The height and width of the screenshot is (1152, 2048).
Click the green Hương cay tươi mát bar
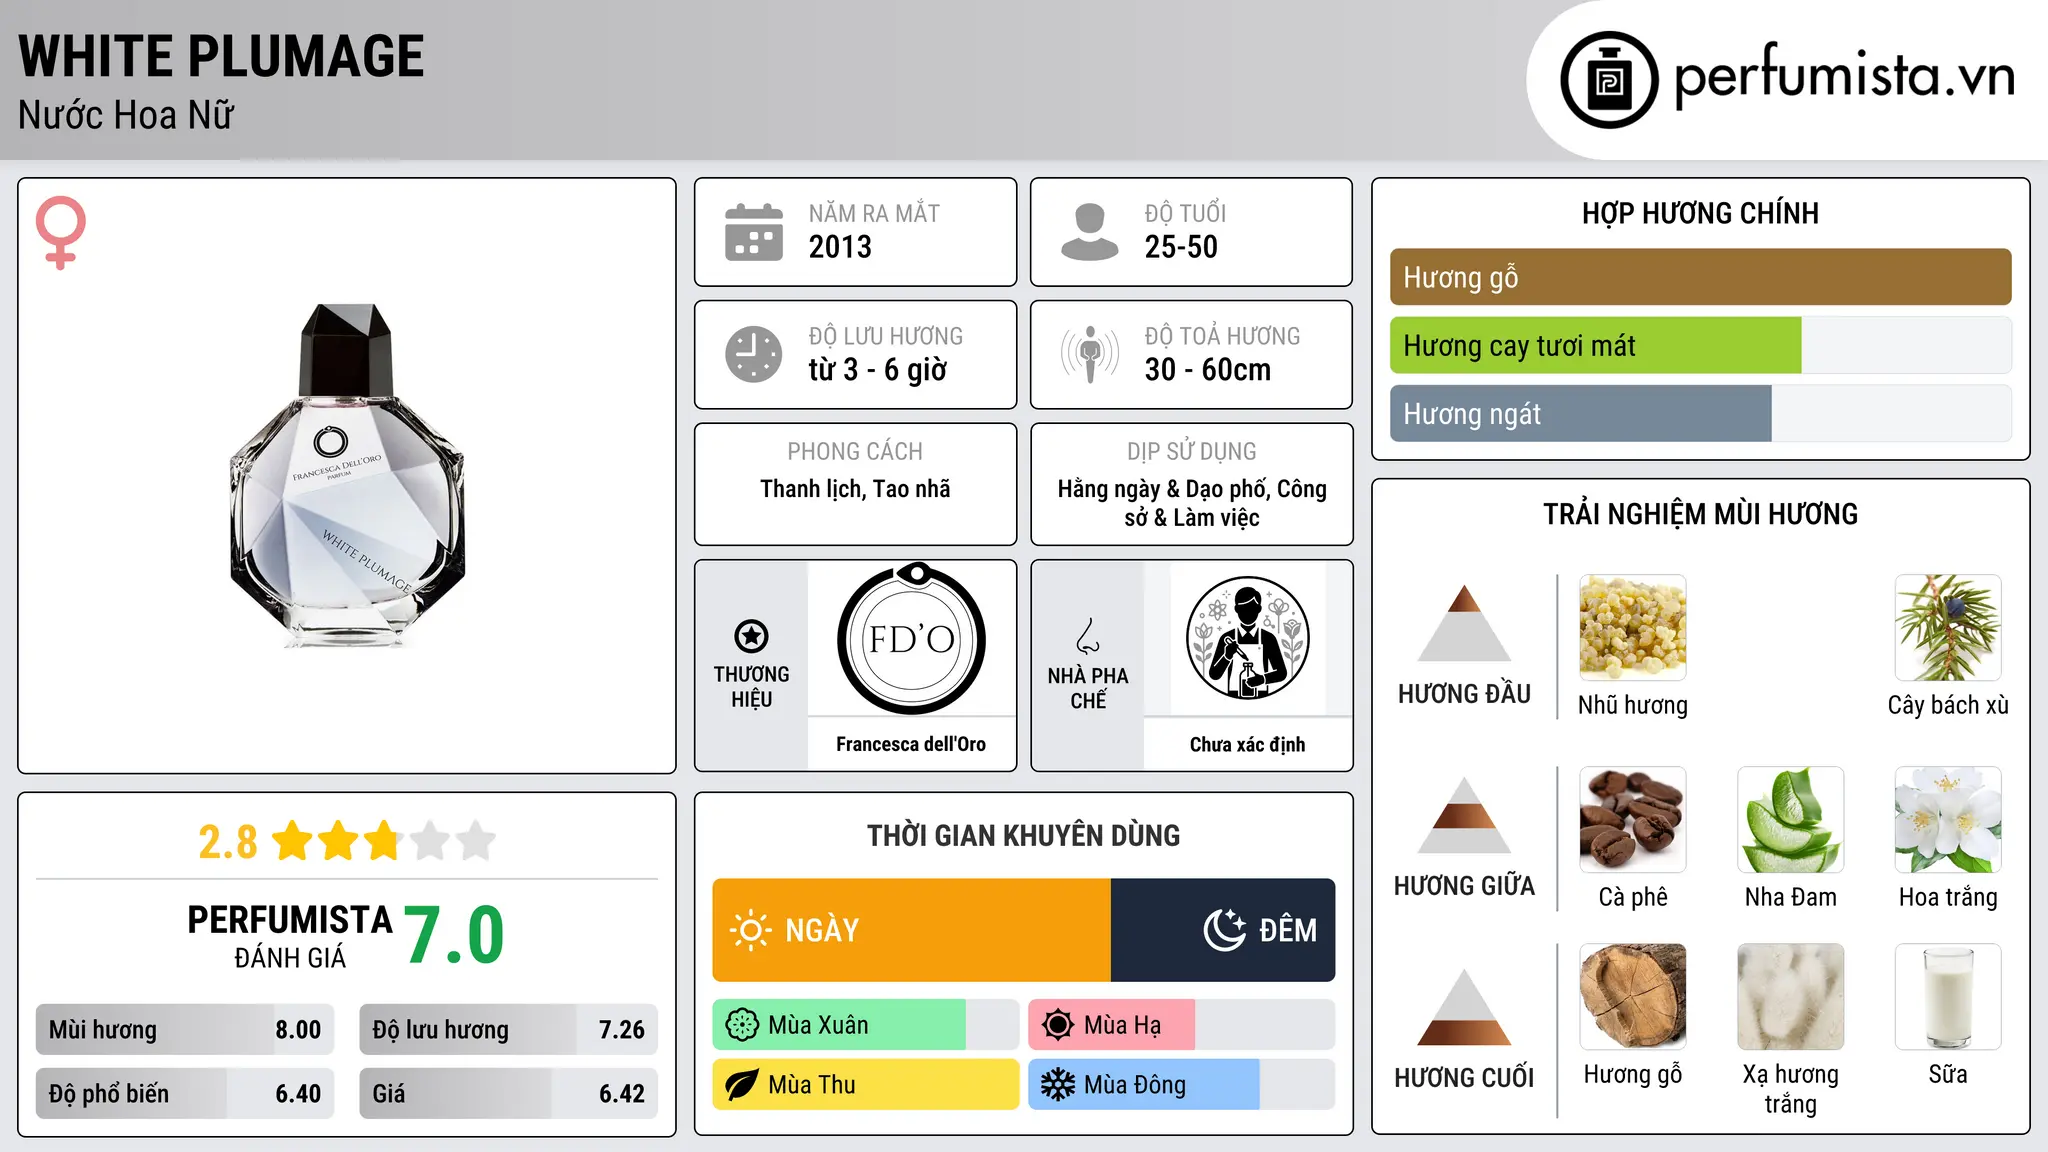pyautogui.click(x=1596, y=346)
